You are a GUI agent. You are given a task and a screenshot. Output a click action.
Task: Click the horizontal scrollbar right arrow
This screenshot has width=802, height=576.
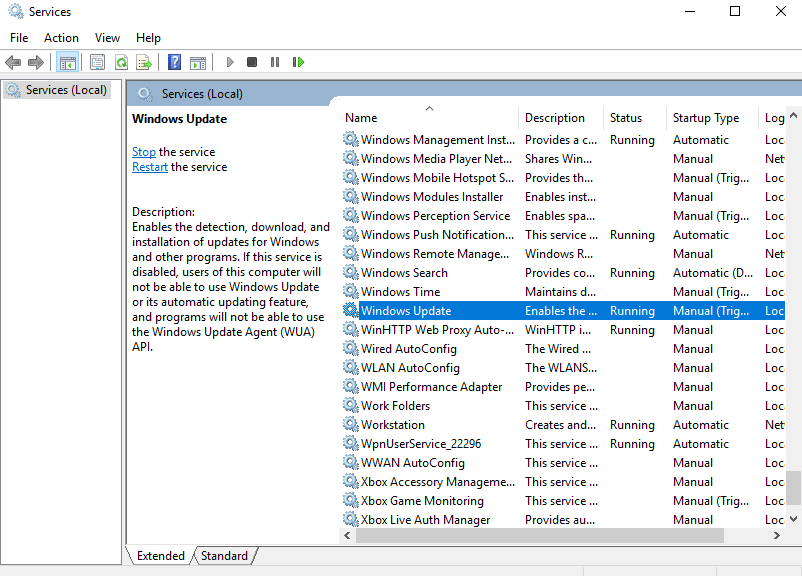click(x=777, y=536)
